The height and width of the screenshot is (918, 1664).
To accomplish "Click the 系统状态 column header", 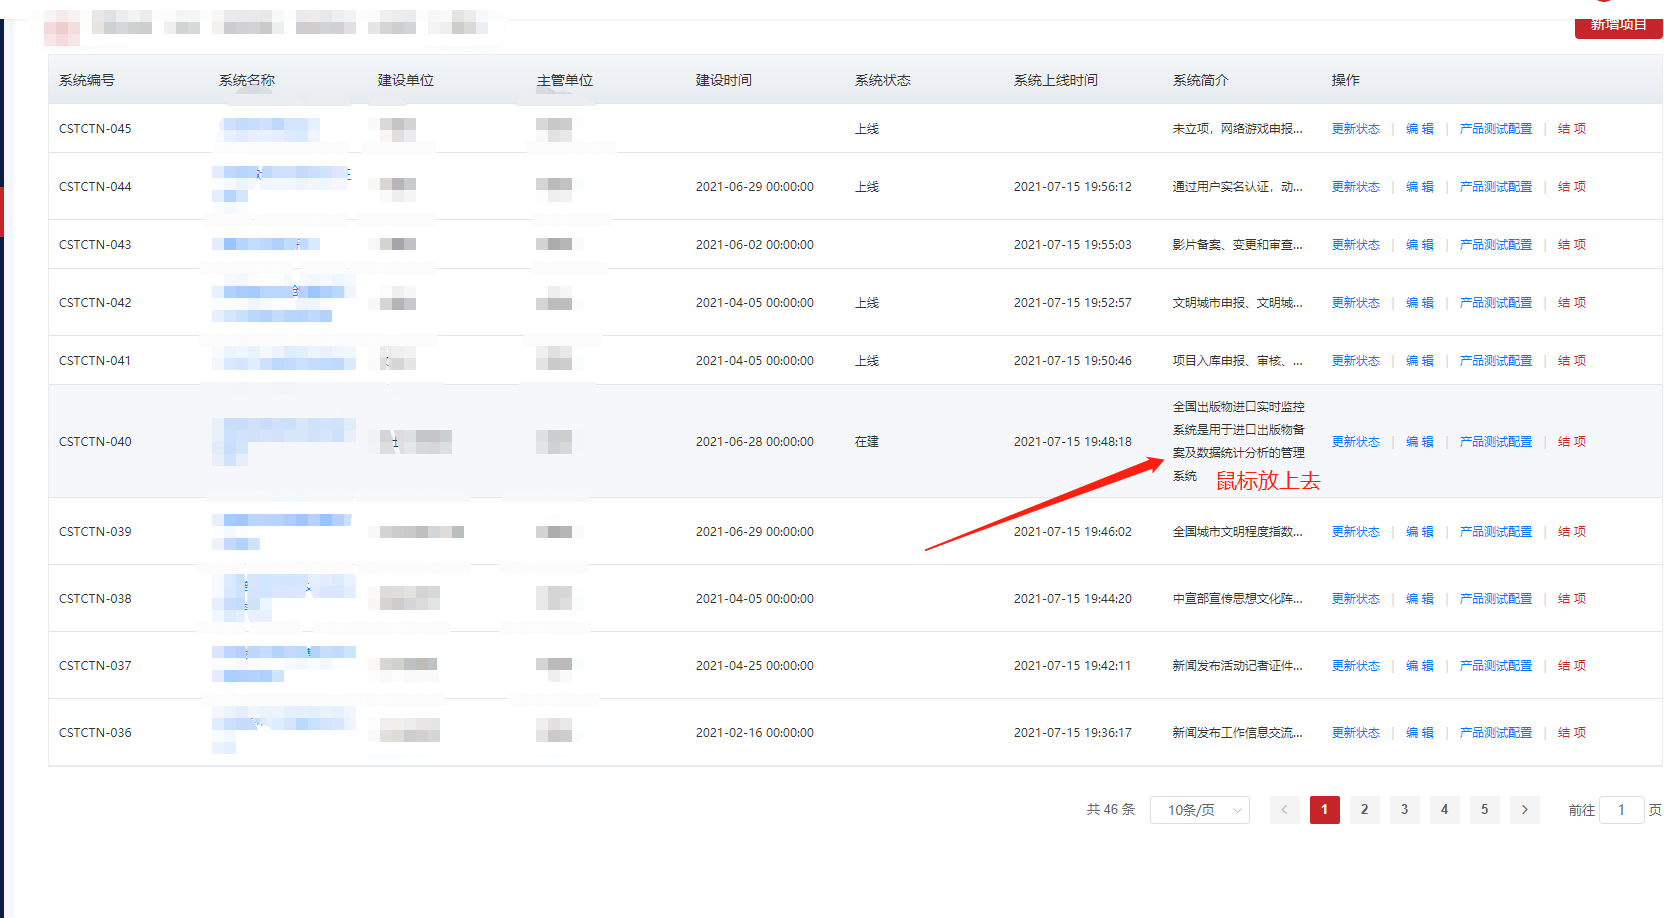I will (882, 80).
